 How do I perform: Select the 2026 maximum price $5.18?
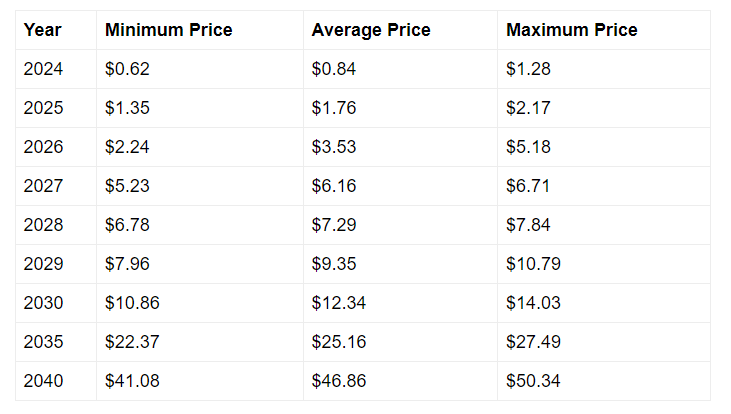pos(528,147)
